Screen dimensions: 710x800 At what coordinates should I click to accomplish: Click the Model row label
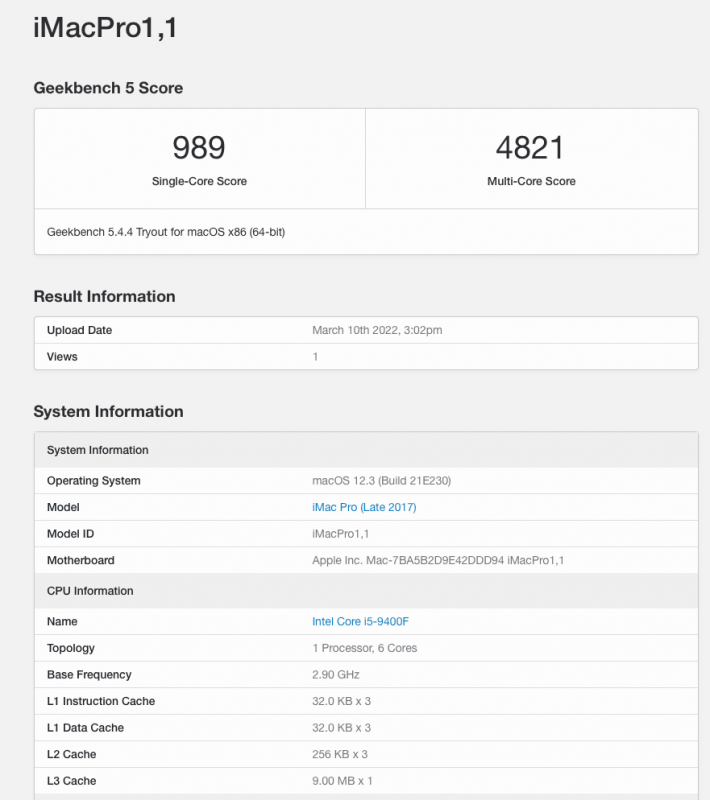[x=63, y=507]
